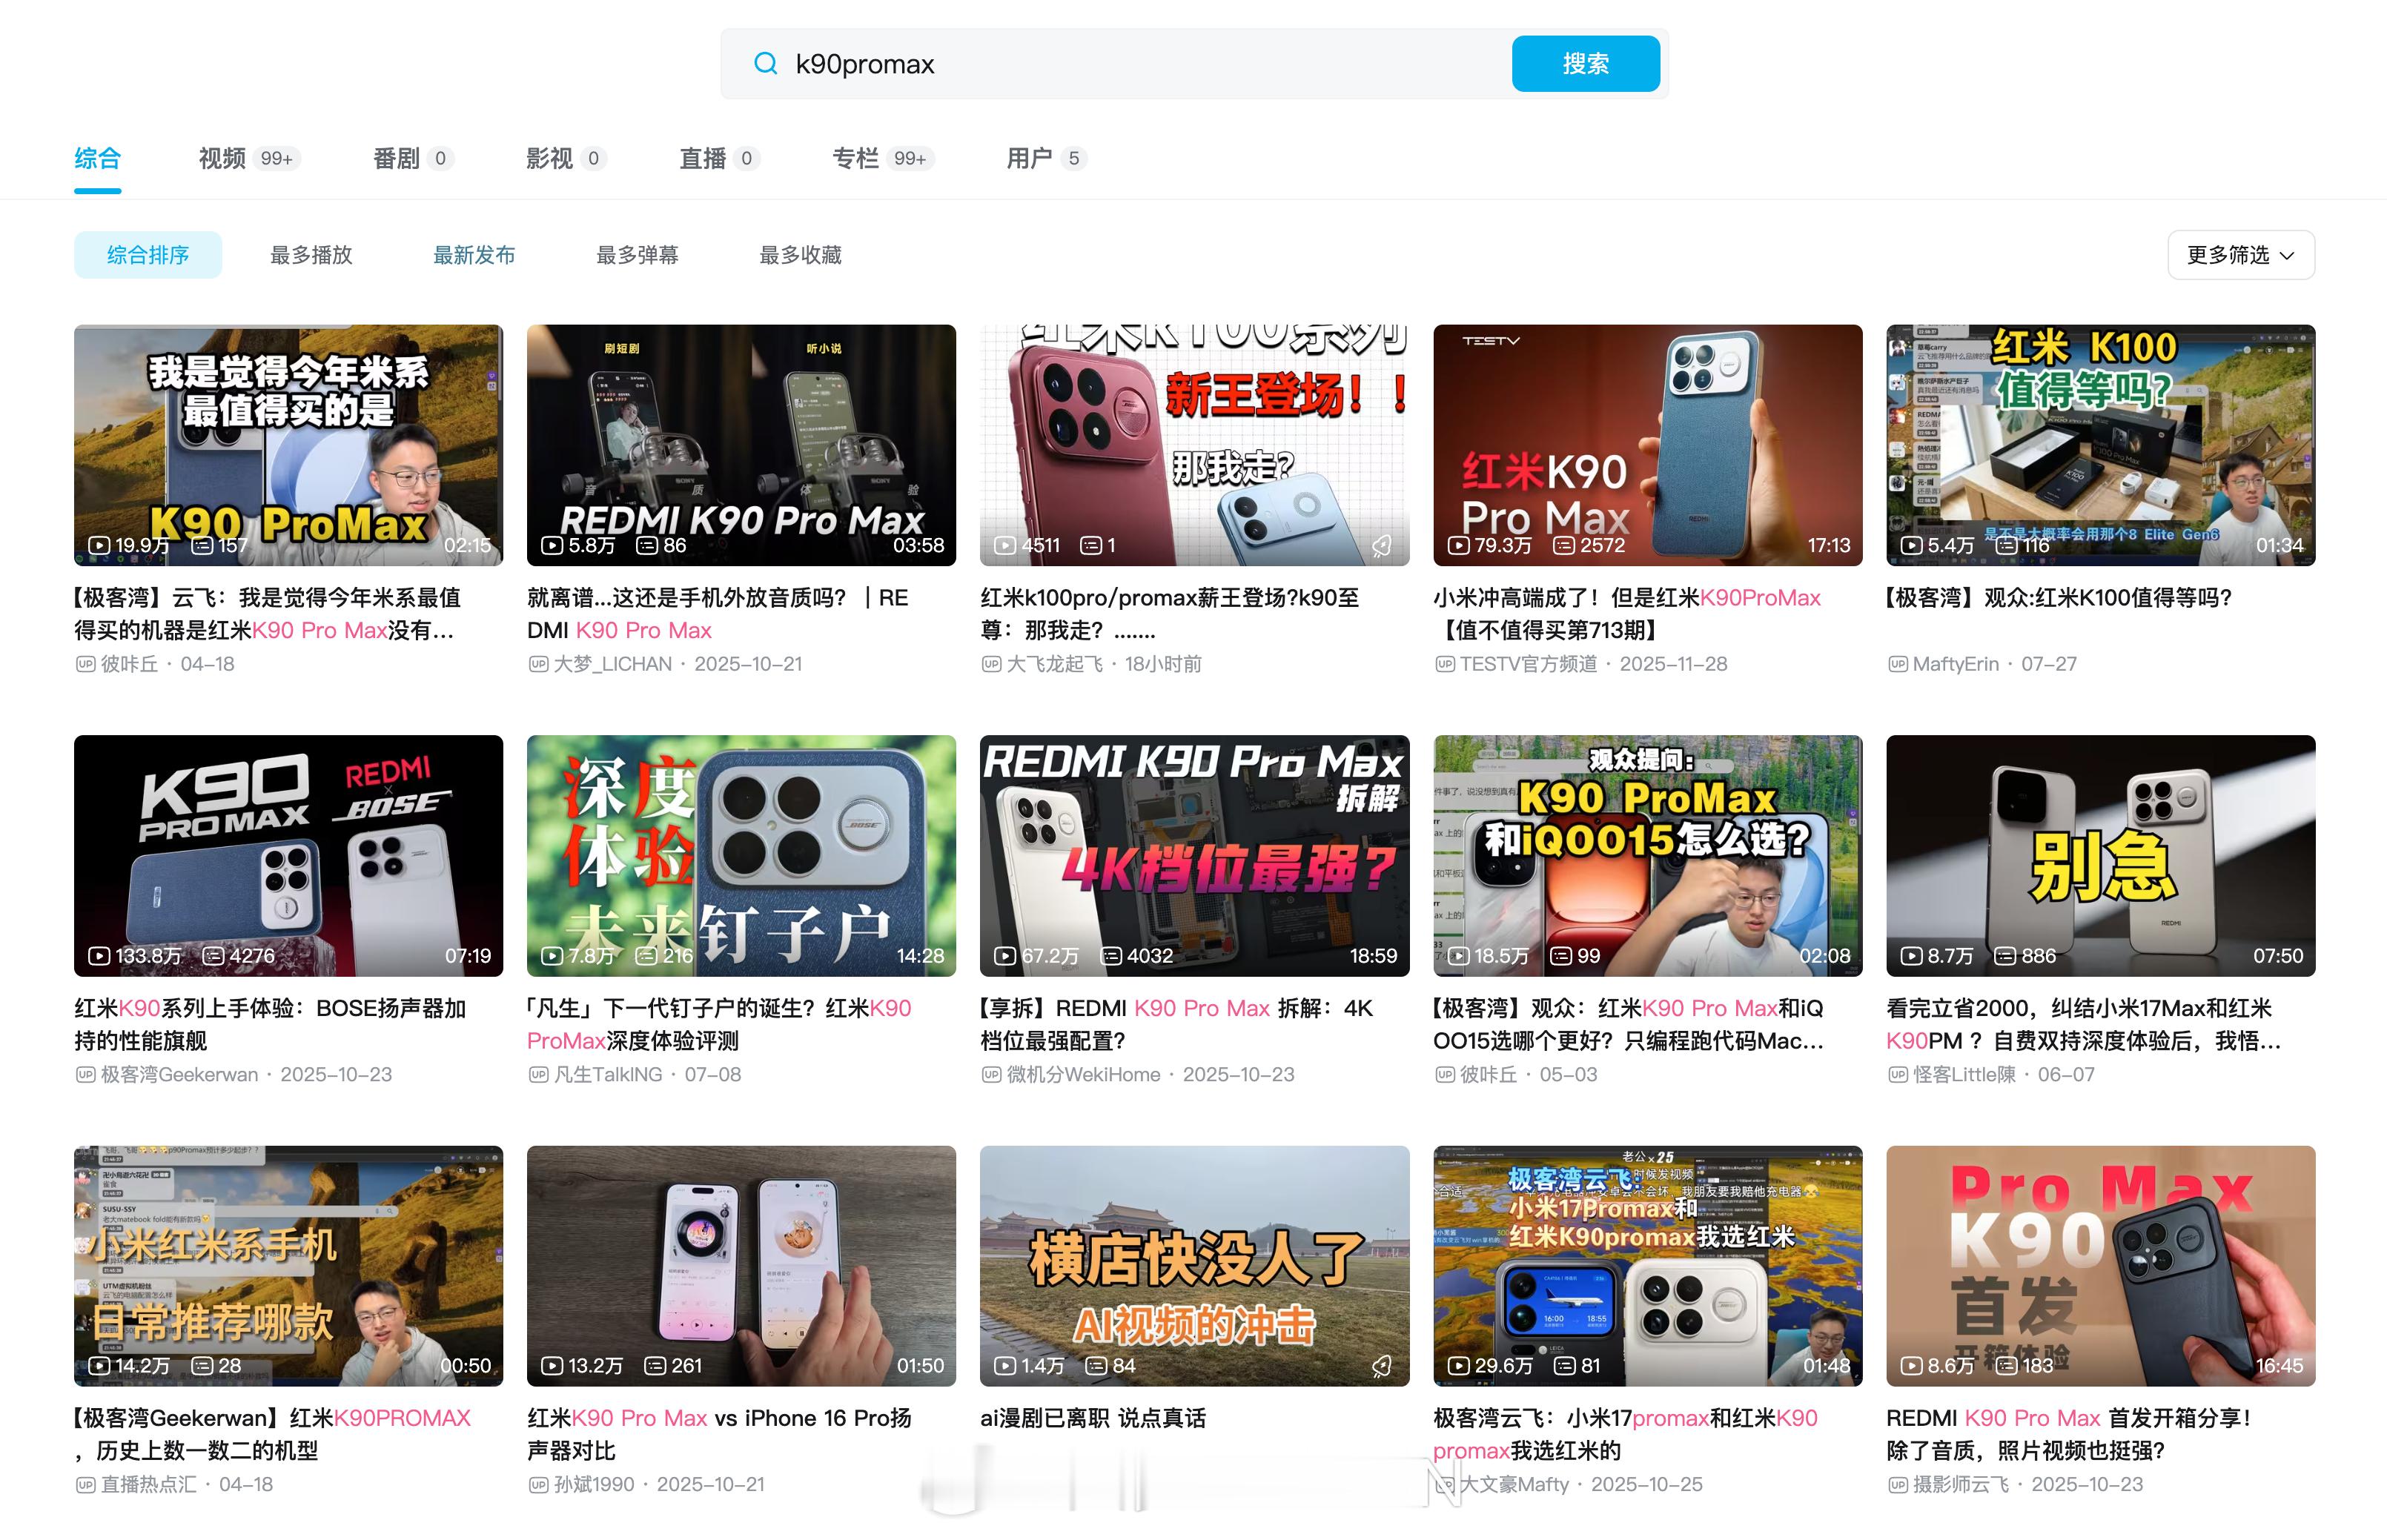
Task: Click the UP icon beside TESTV官方频道
Action: [x=1444, y=664]
